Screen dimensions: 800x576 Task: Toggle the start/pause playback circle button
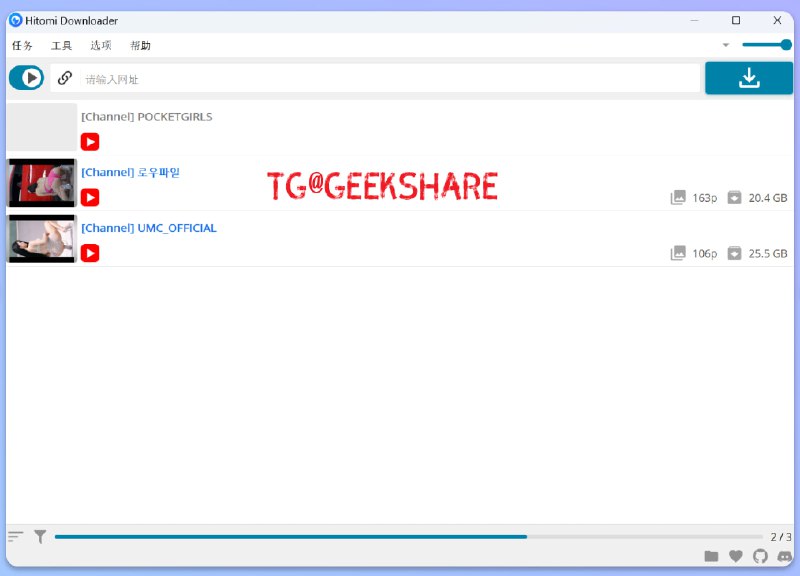(26, 78)
